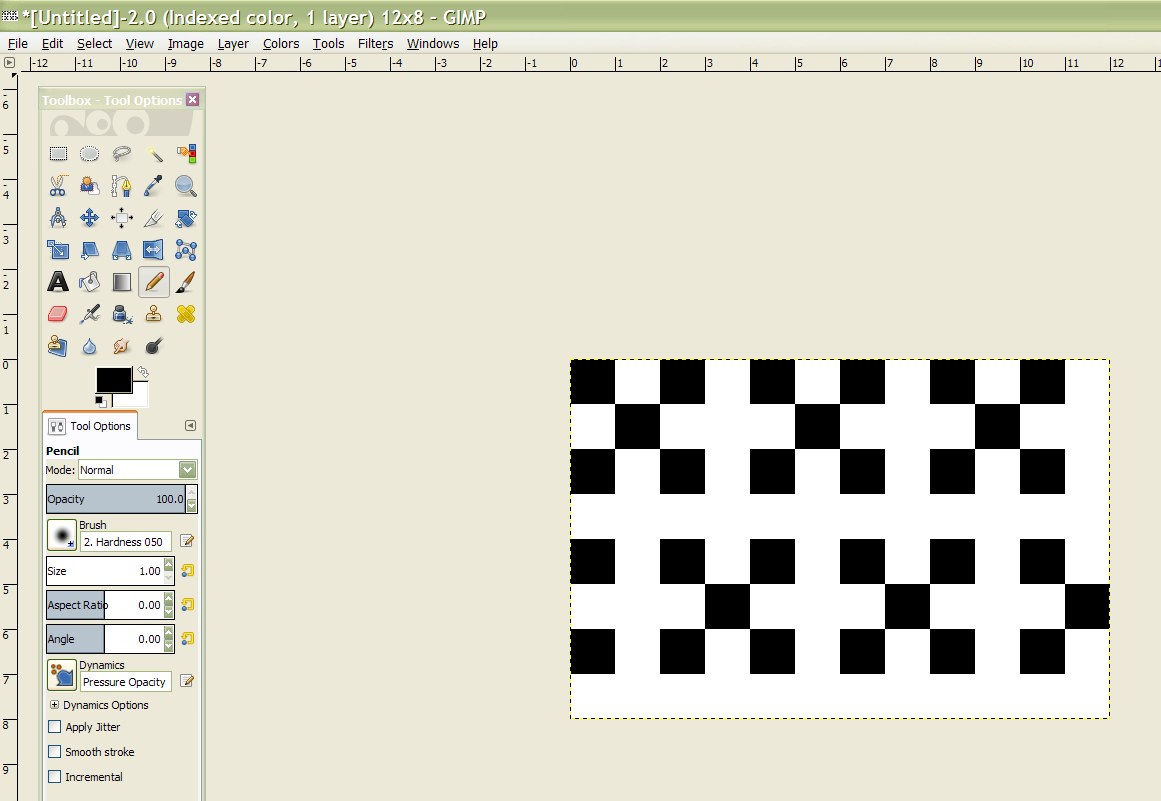
Task: Select the Bucket Fill tool
Action: pos(90,281)
